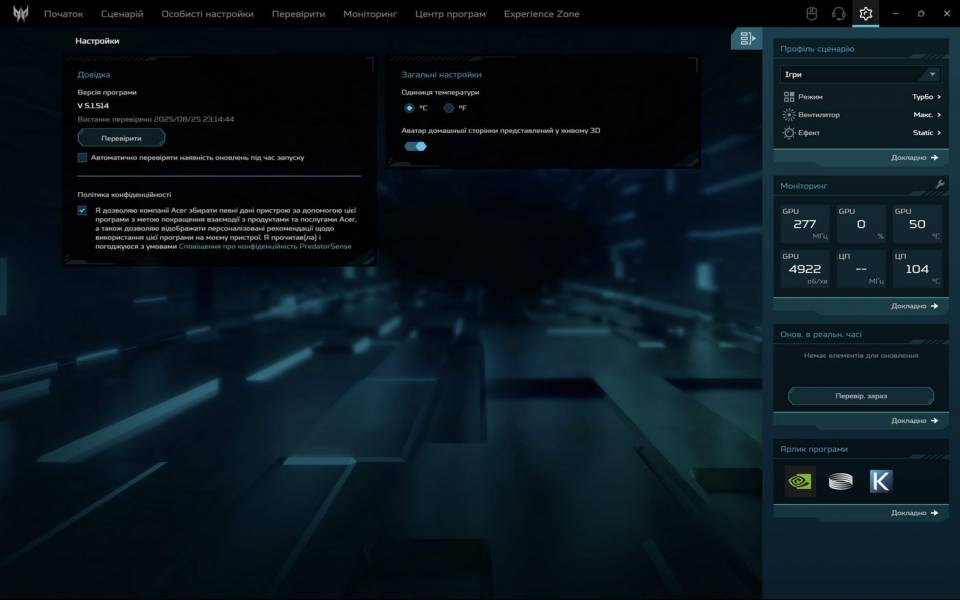Viewport: 960px width, 600px height.
Task: Click the Predator logo icon
Action: point(20,14)
